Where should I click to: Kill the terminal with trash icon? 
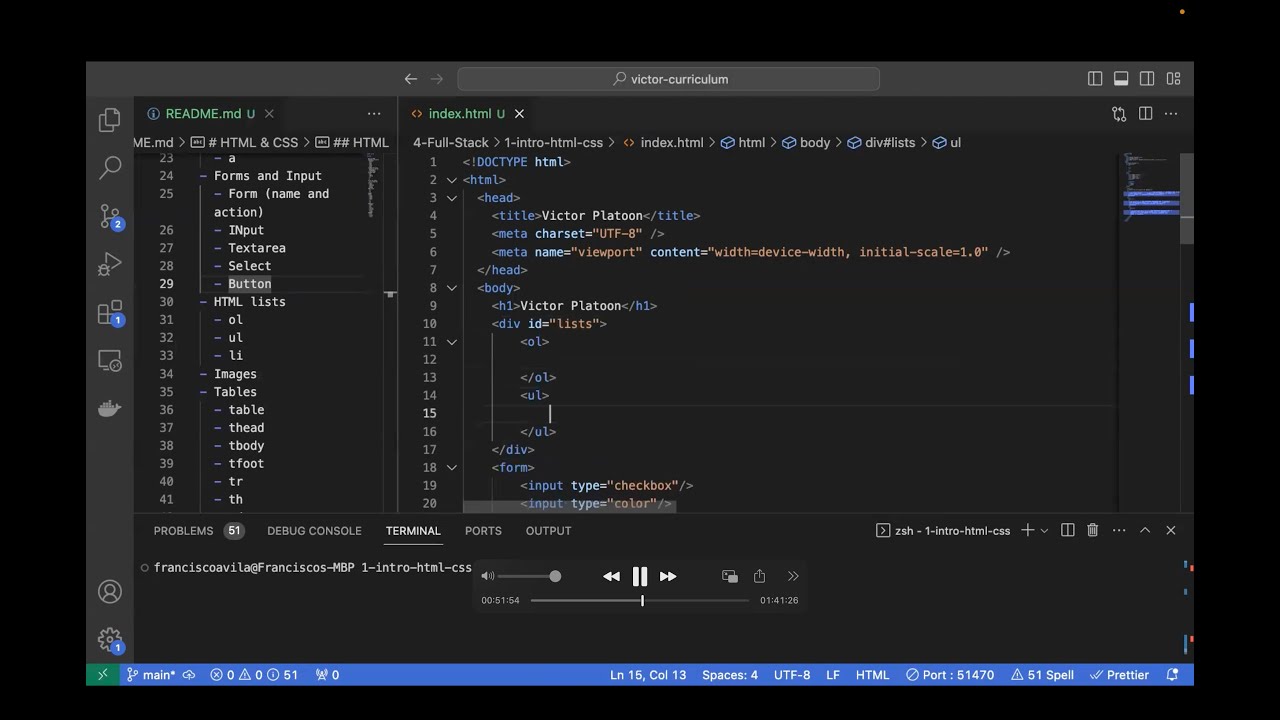coord(1093,530)
